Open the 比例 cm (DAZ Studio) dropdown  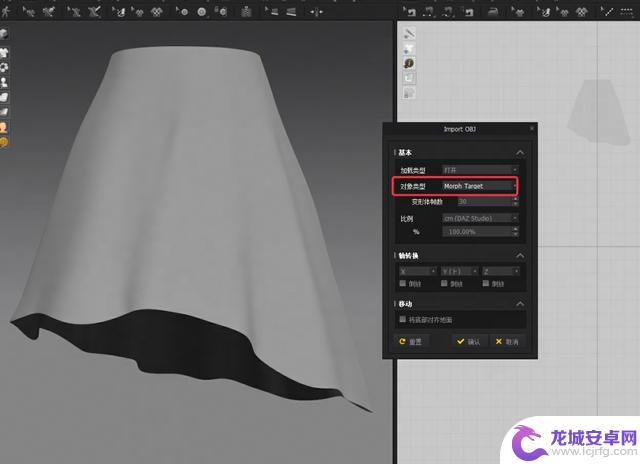(x=480, y=219)
